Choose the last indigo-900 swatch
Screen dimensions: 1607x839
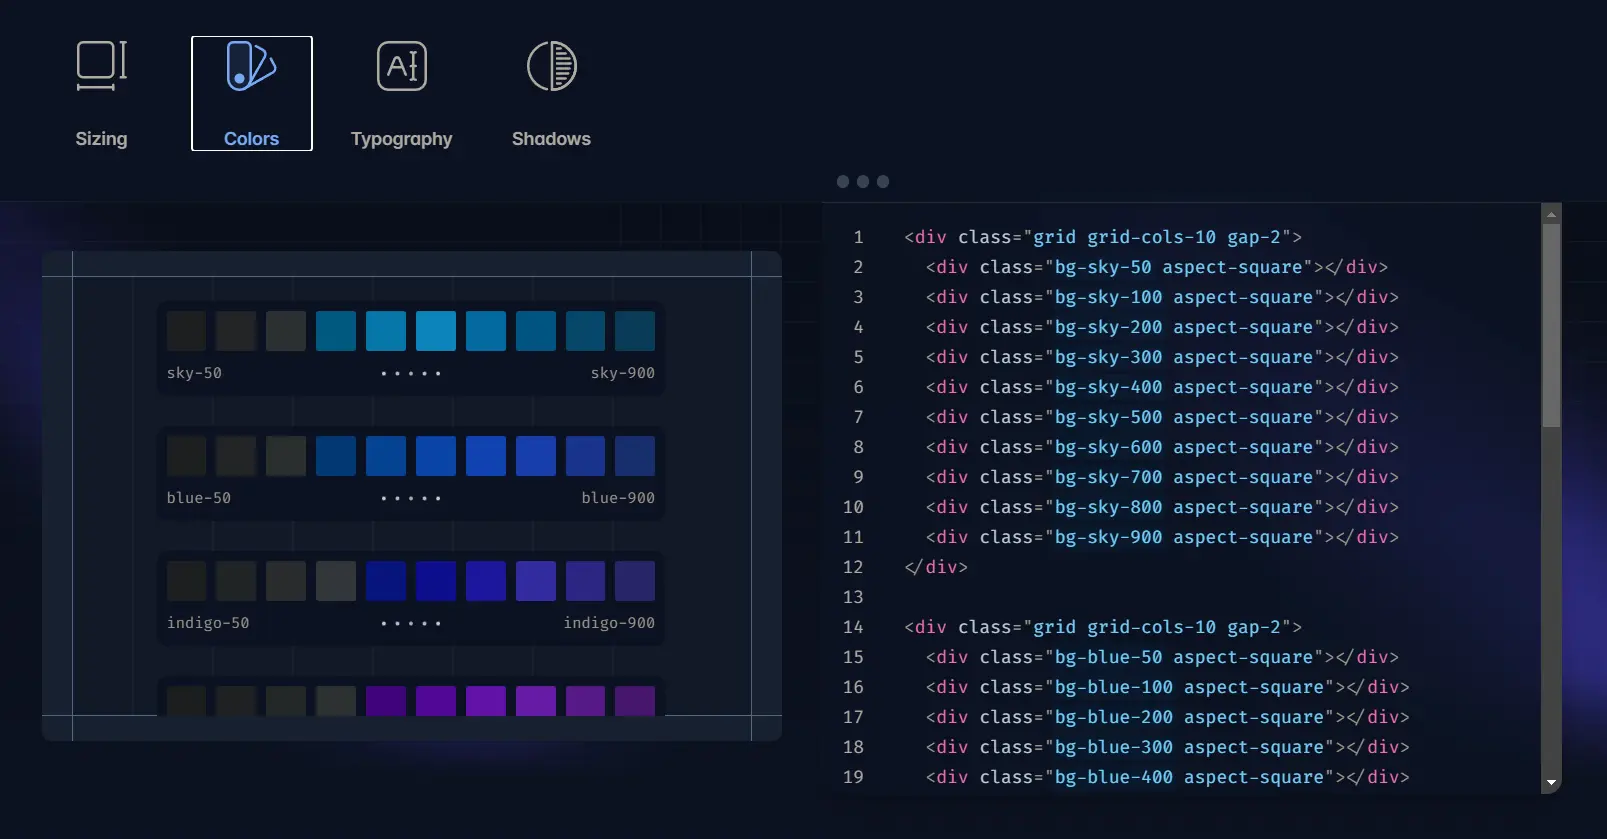pyautogui.click(x=635, y=581)
